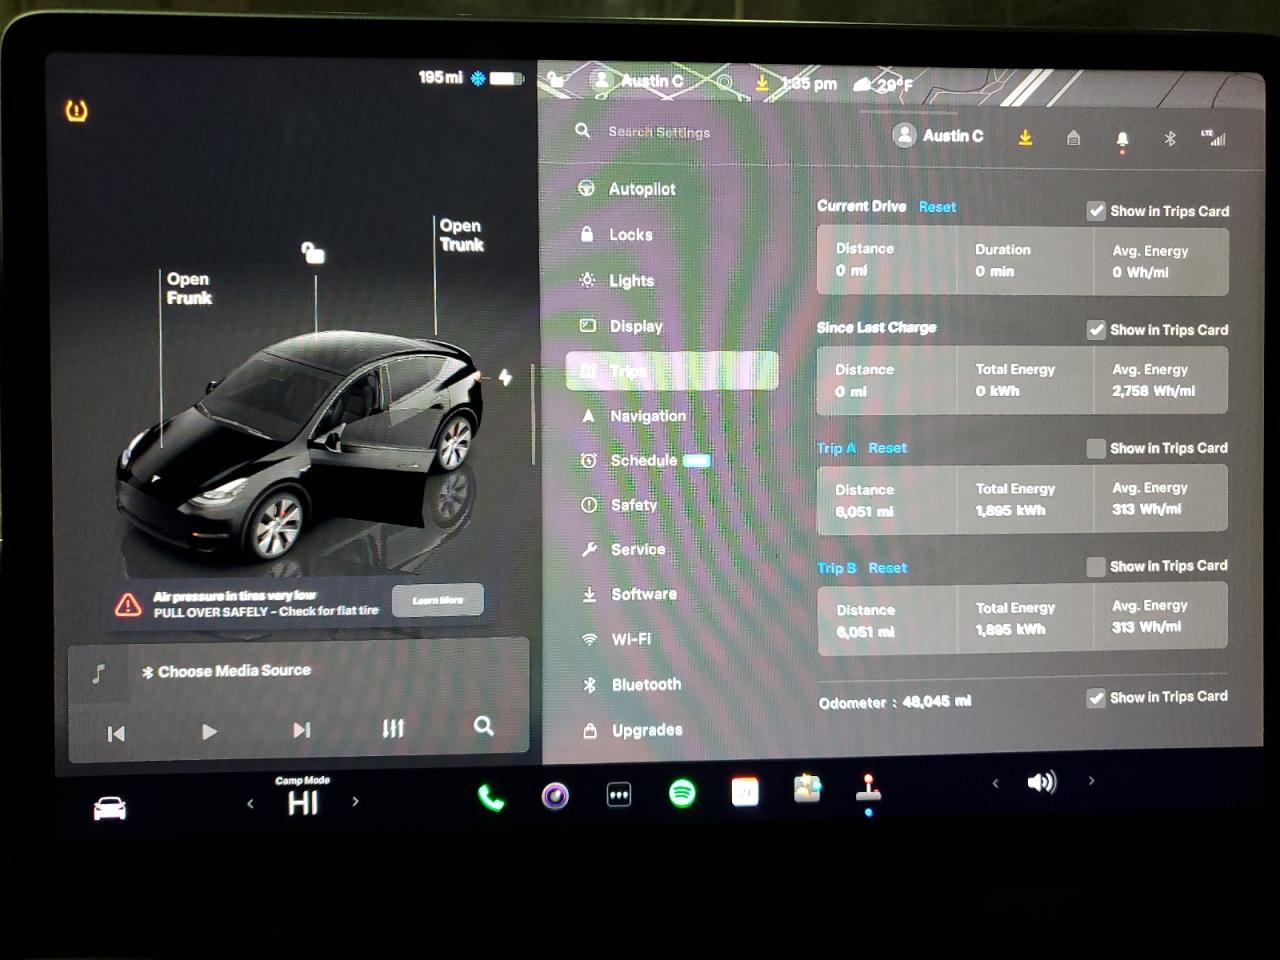This screenshot has height=960, width=1280.
Task: Tap the LTE signal strength icon
Action: click(x=1213, y=138)
